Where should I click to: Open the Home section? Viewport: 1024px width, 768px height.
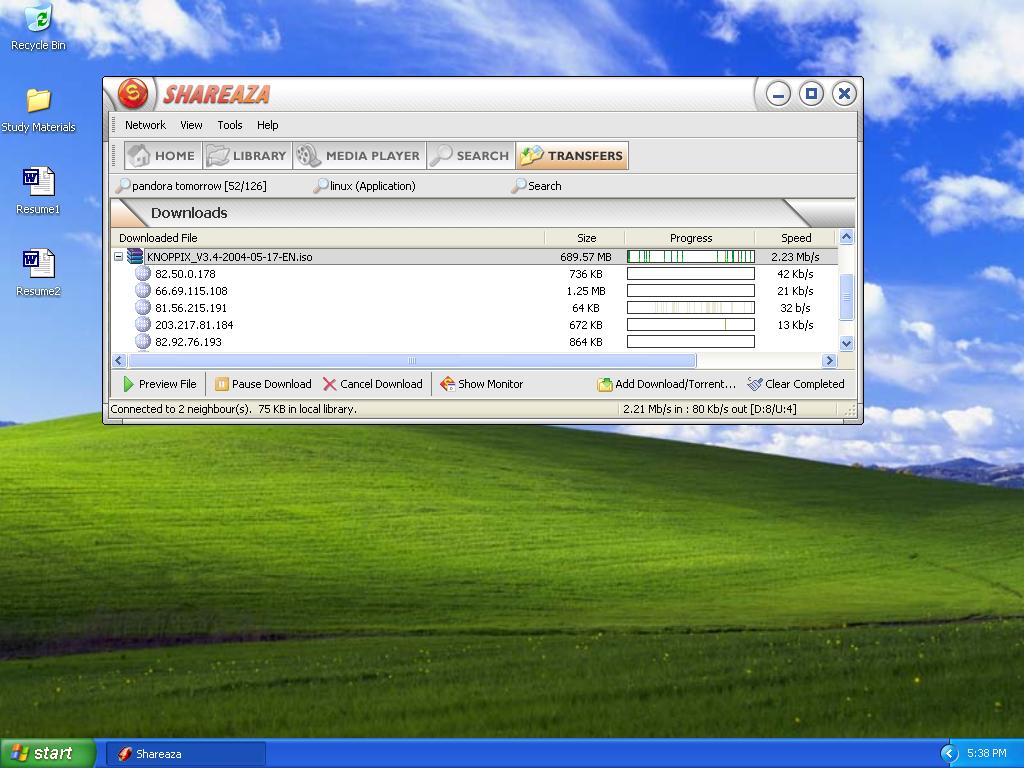click(x=162, y=156)
